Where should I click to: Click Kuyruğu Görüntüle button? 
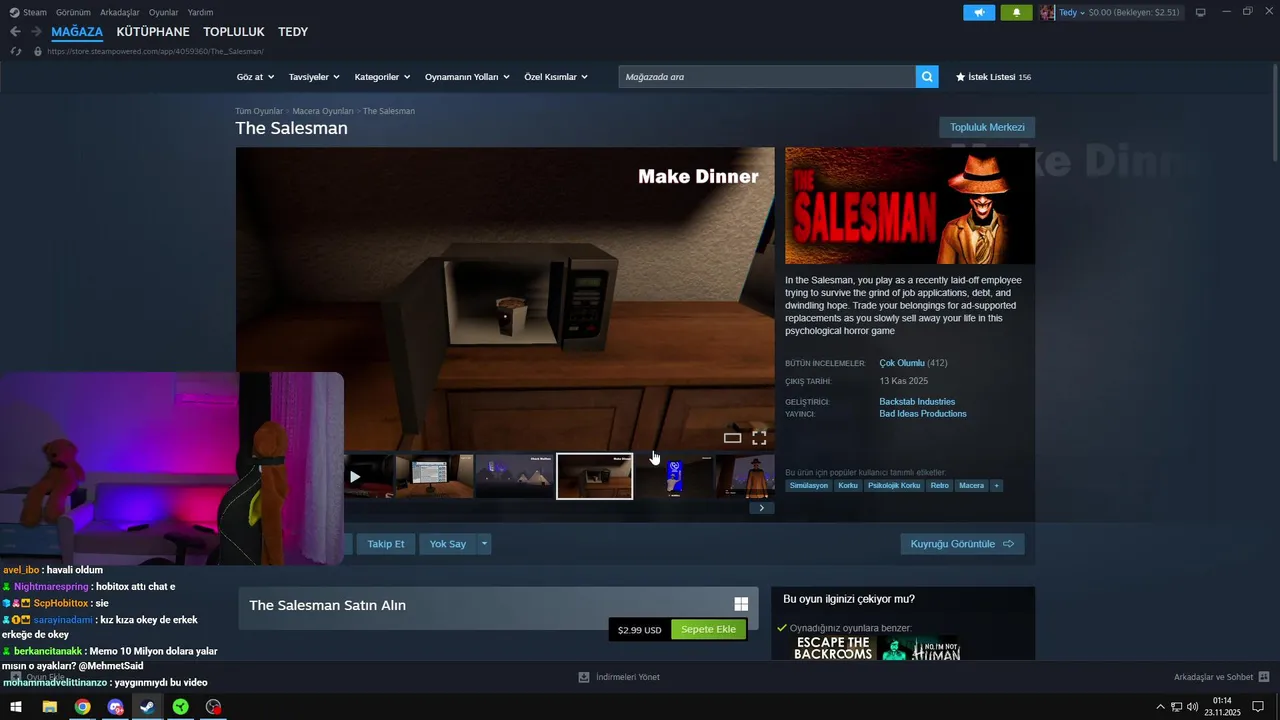(x=962, y=544)
